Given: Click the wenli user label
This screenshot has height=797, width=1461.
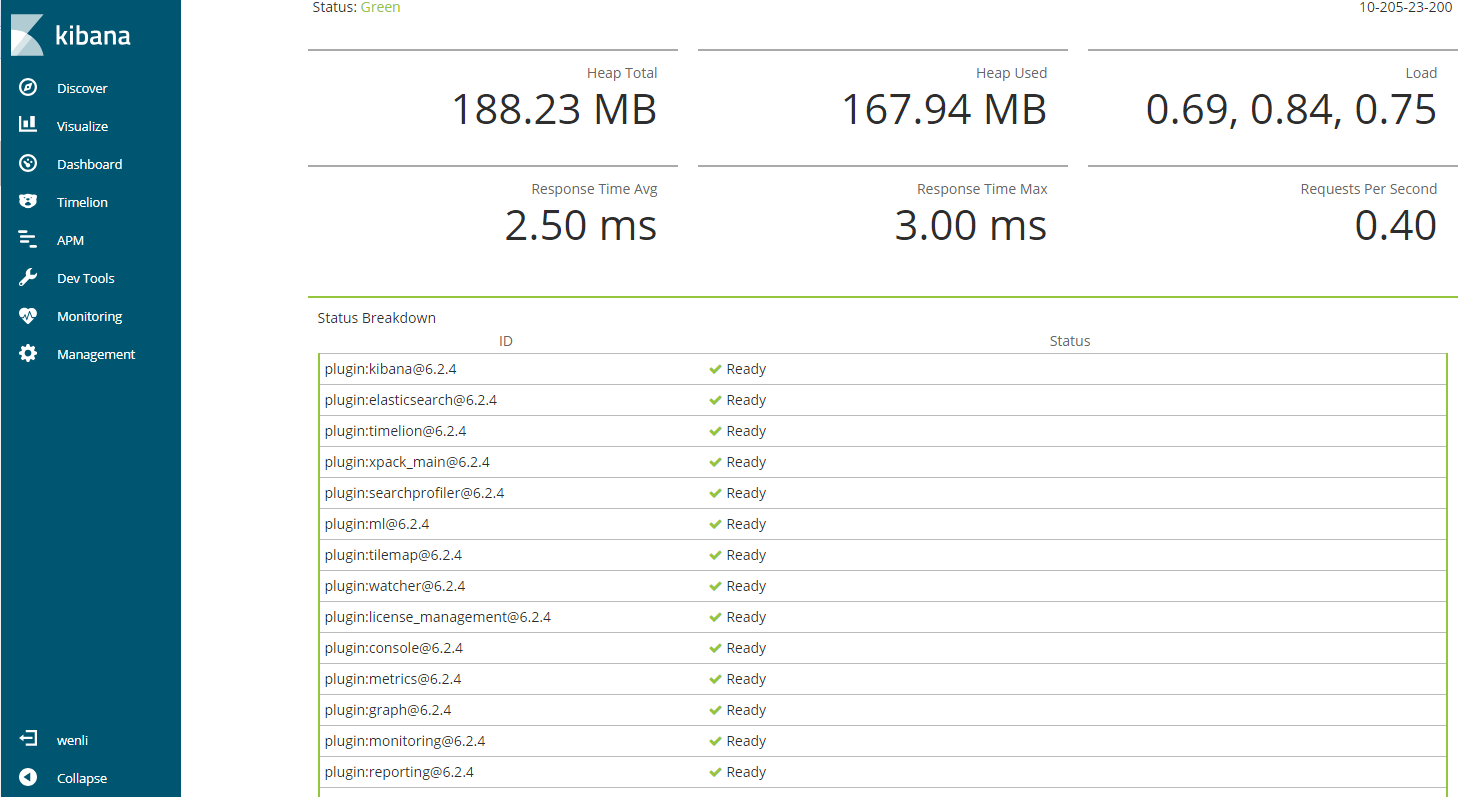Looking at the screenshot, I should tap(73, 740).
